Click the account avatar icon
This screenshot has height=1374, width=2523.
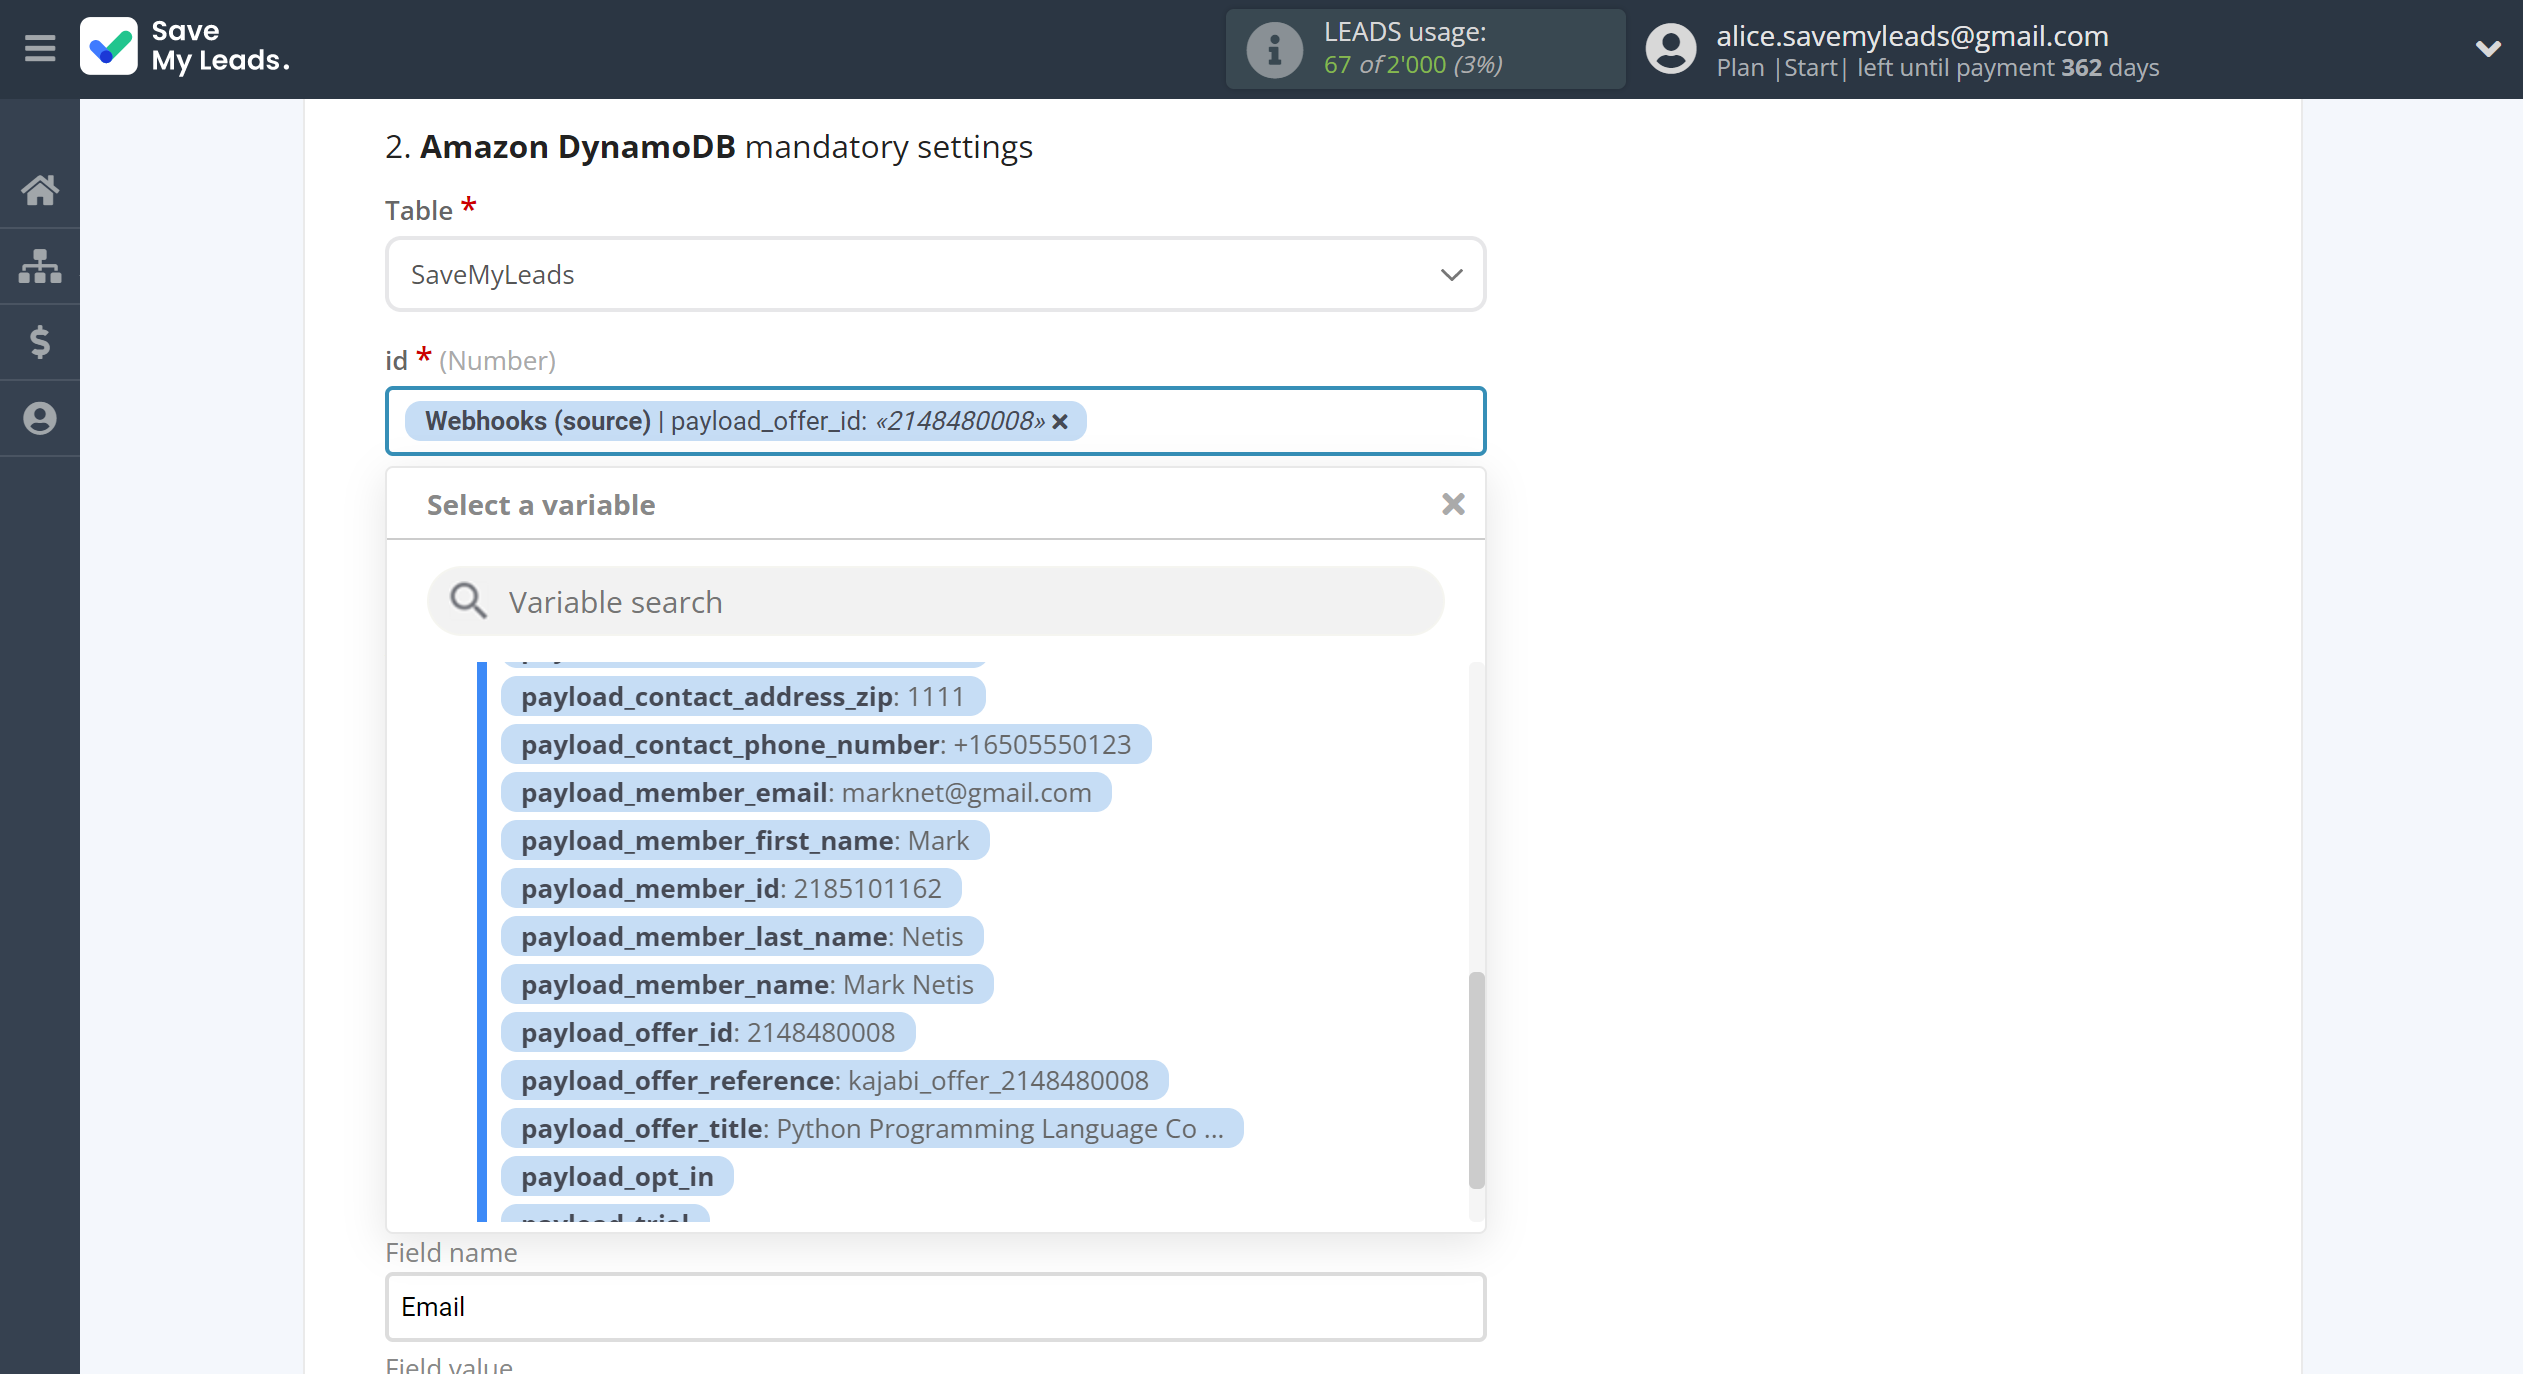1671,49
